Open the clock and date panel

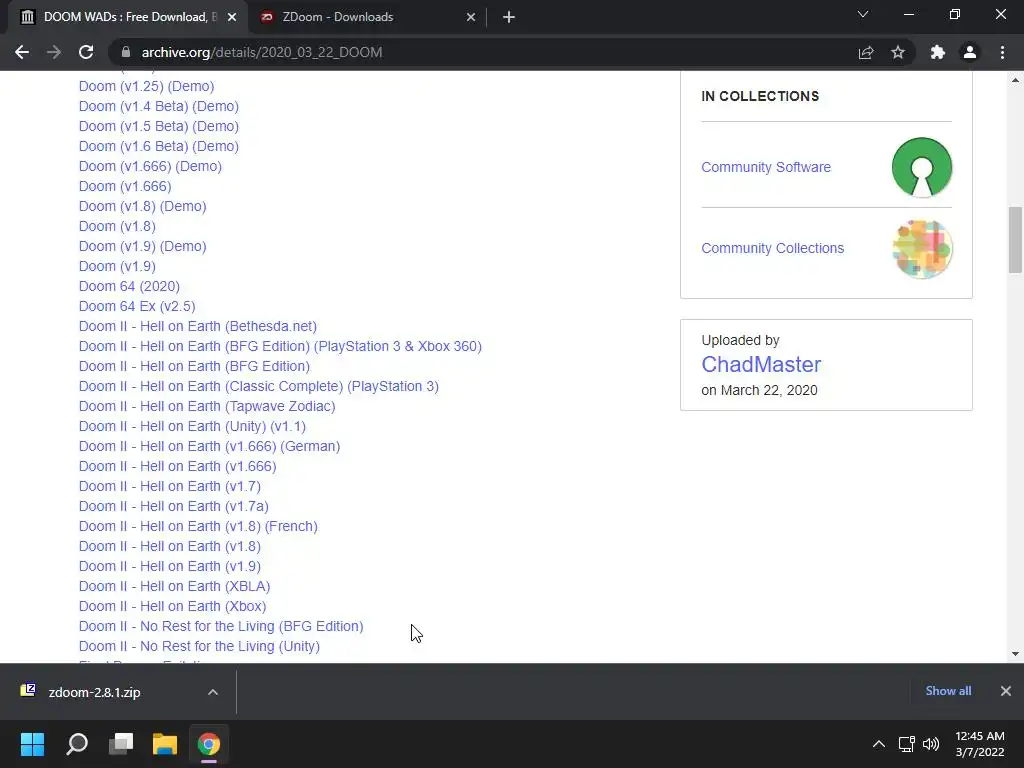[x=980, y=744]
